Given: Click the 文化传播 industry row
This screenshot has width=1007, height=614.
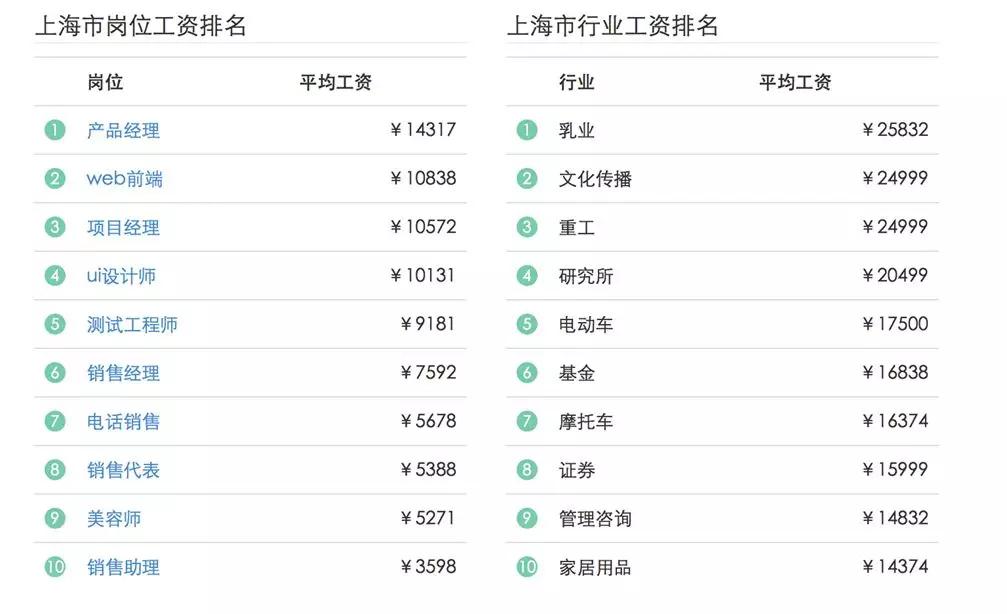Looking at the screenshot, I should tap(595, 179).
